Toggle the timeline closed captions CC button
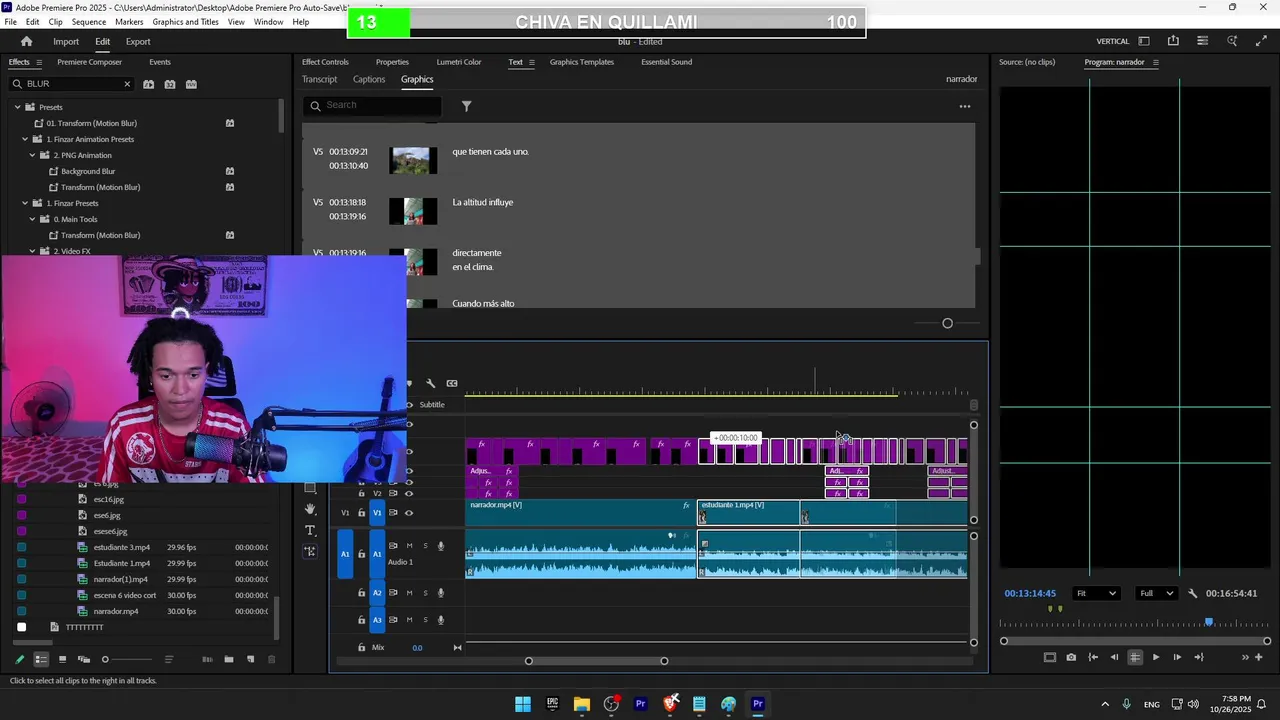 coord(452,383)
